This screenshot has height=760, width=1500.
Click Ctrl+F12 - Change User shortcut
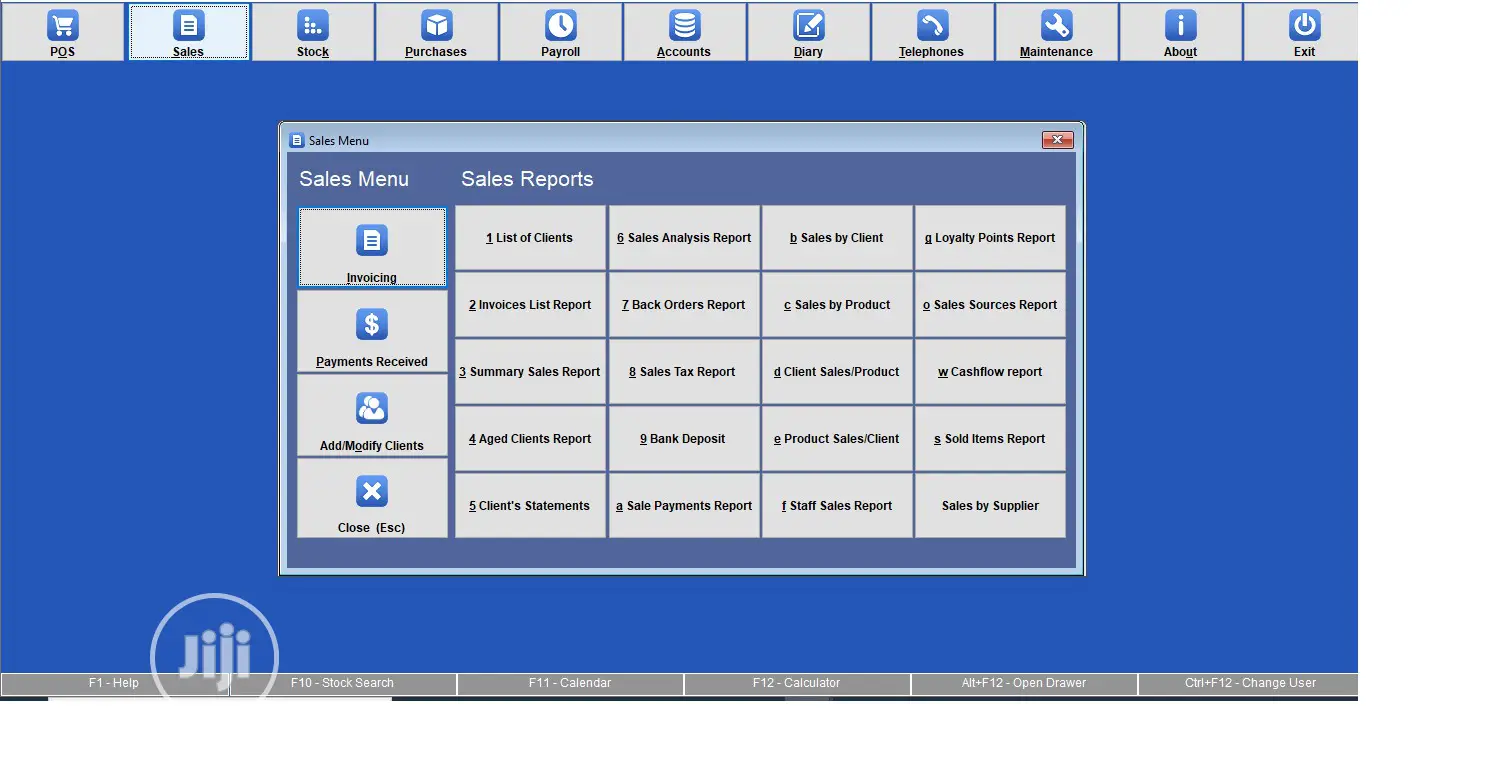click(x=1249, y=684)
